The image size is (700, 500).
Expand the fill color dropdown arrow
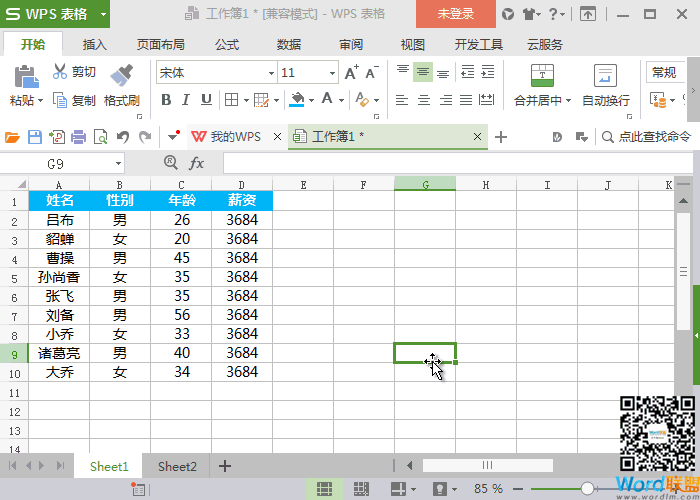point(311,101)
